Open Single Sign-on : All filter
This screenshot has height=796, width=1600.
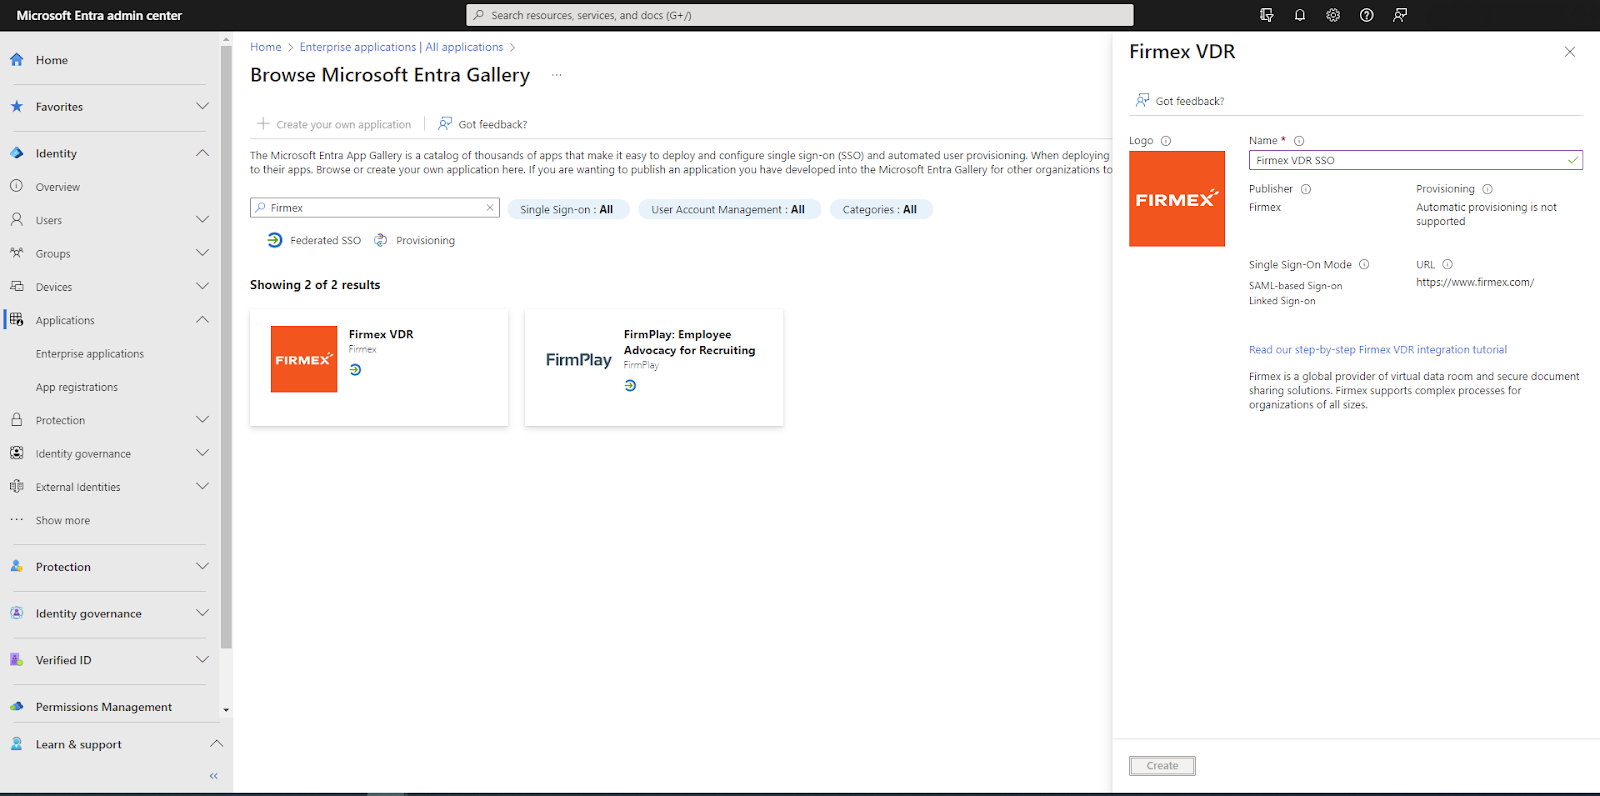click(568, 209)
